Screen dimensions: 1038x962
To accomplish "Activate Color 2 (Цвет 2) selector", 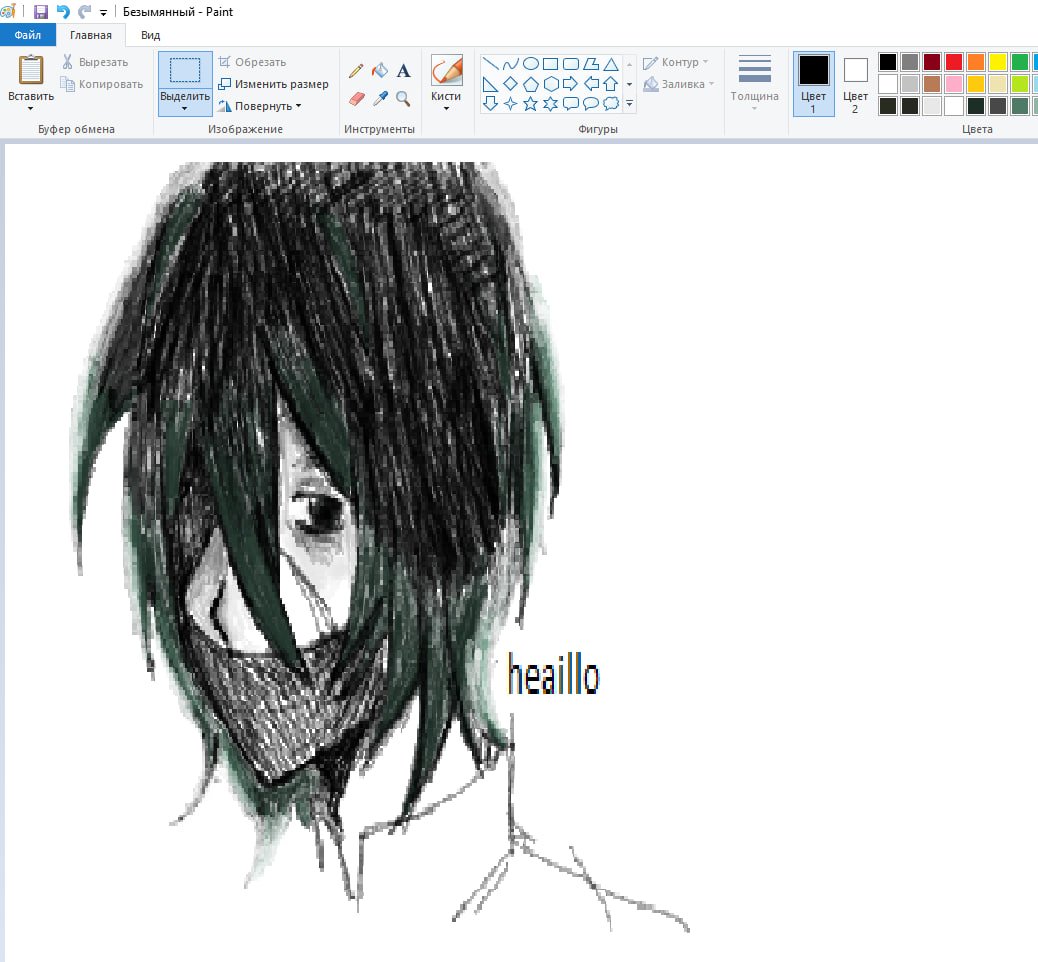I will tap(855, 83).
